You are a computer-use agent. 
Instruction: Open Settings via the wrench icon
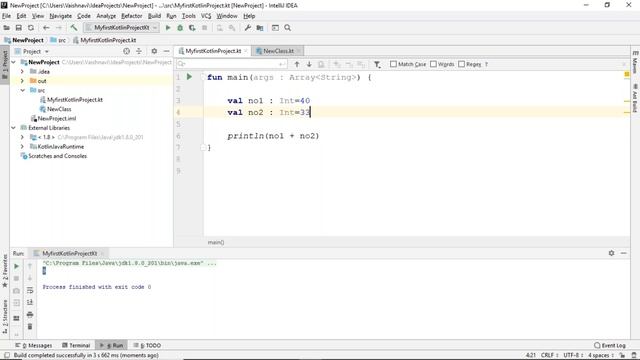coord(247,28)
